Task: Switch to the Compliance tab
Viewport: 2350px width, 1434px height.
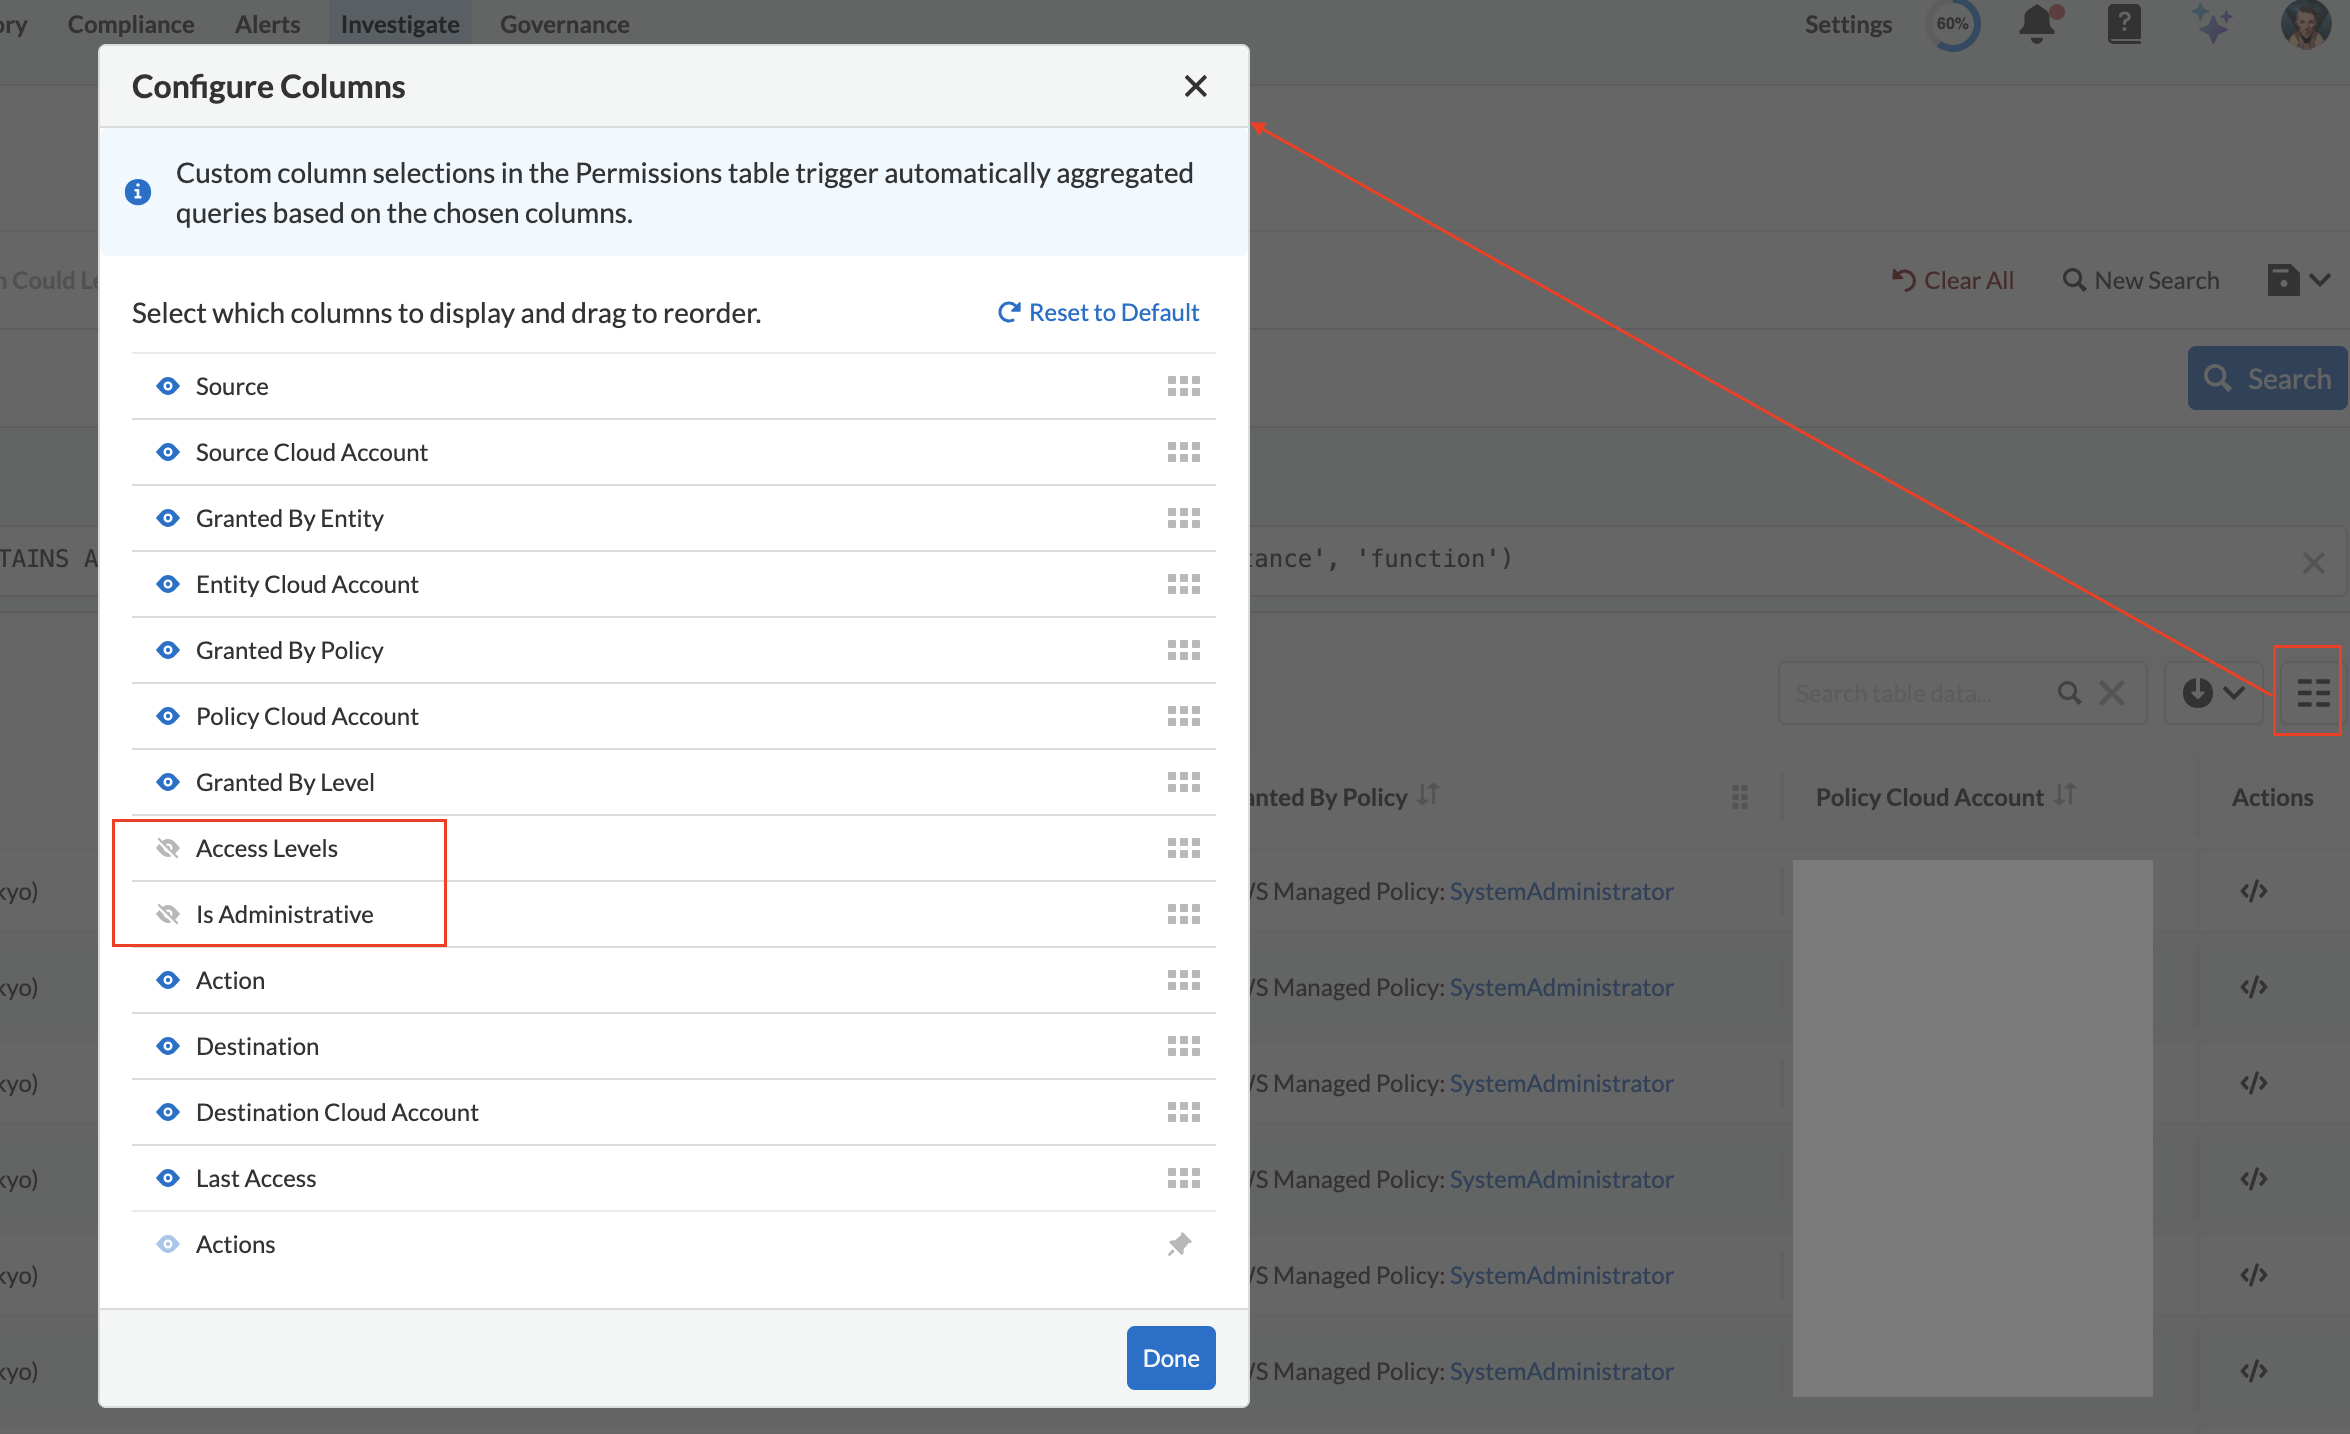Action: coord(131,24)
